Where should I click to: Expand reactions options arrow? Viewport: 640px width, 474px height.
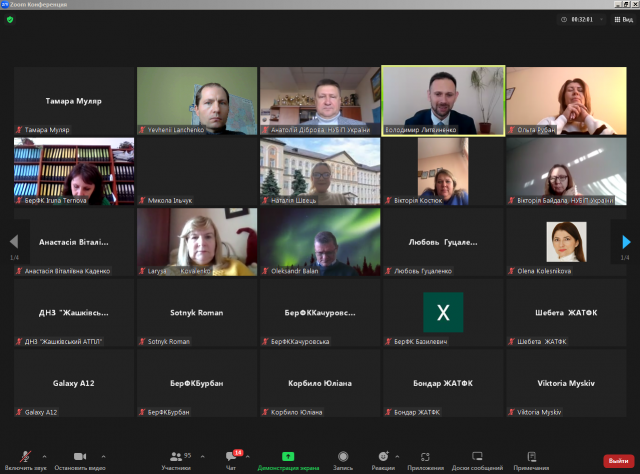(x=397, y=456)
